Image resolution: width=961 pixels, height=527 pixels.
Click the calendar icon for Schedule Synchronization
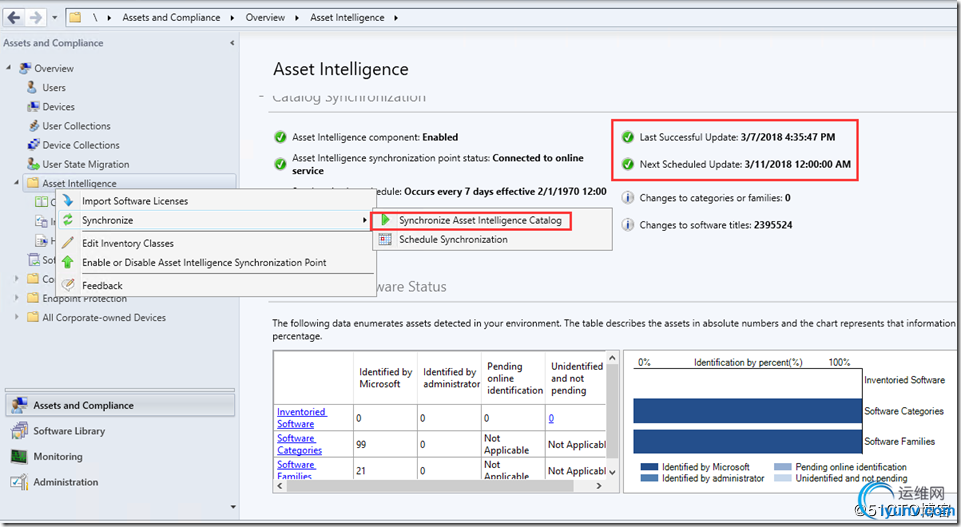(x=385, y=239)
